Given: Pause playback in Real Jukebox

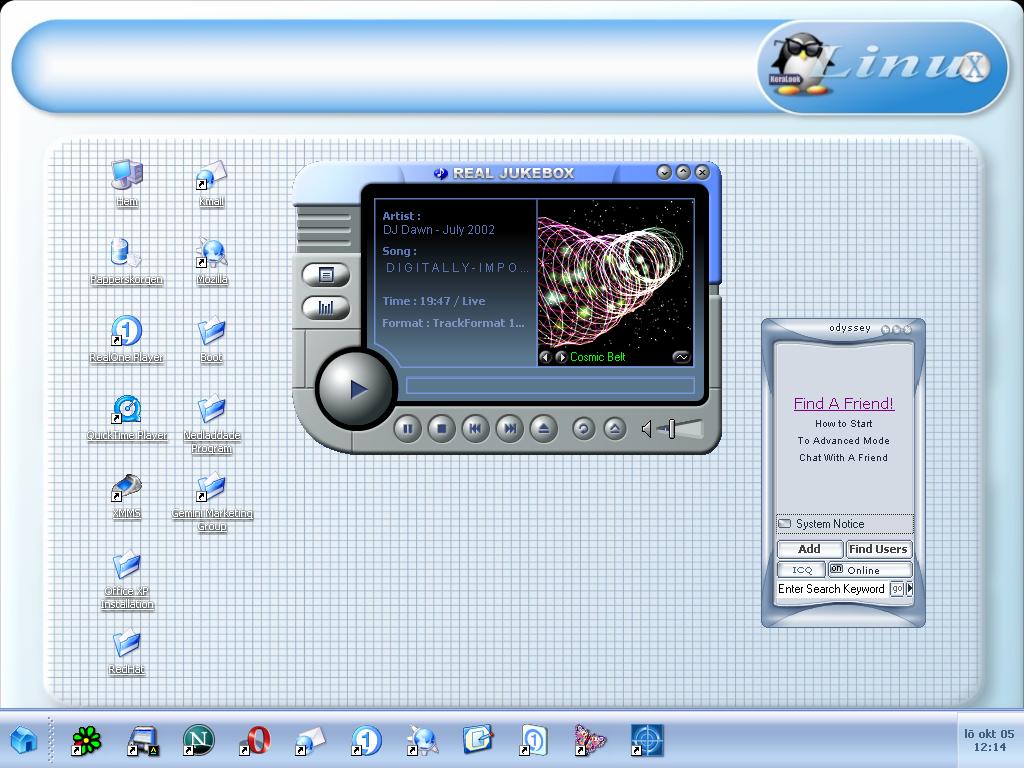Looking at the screenshot, I should [408, 428].
